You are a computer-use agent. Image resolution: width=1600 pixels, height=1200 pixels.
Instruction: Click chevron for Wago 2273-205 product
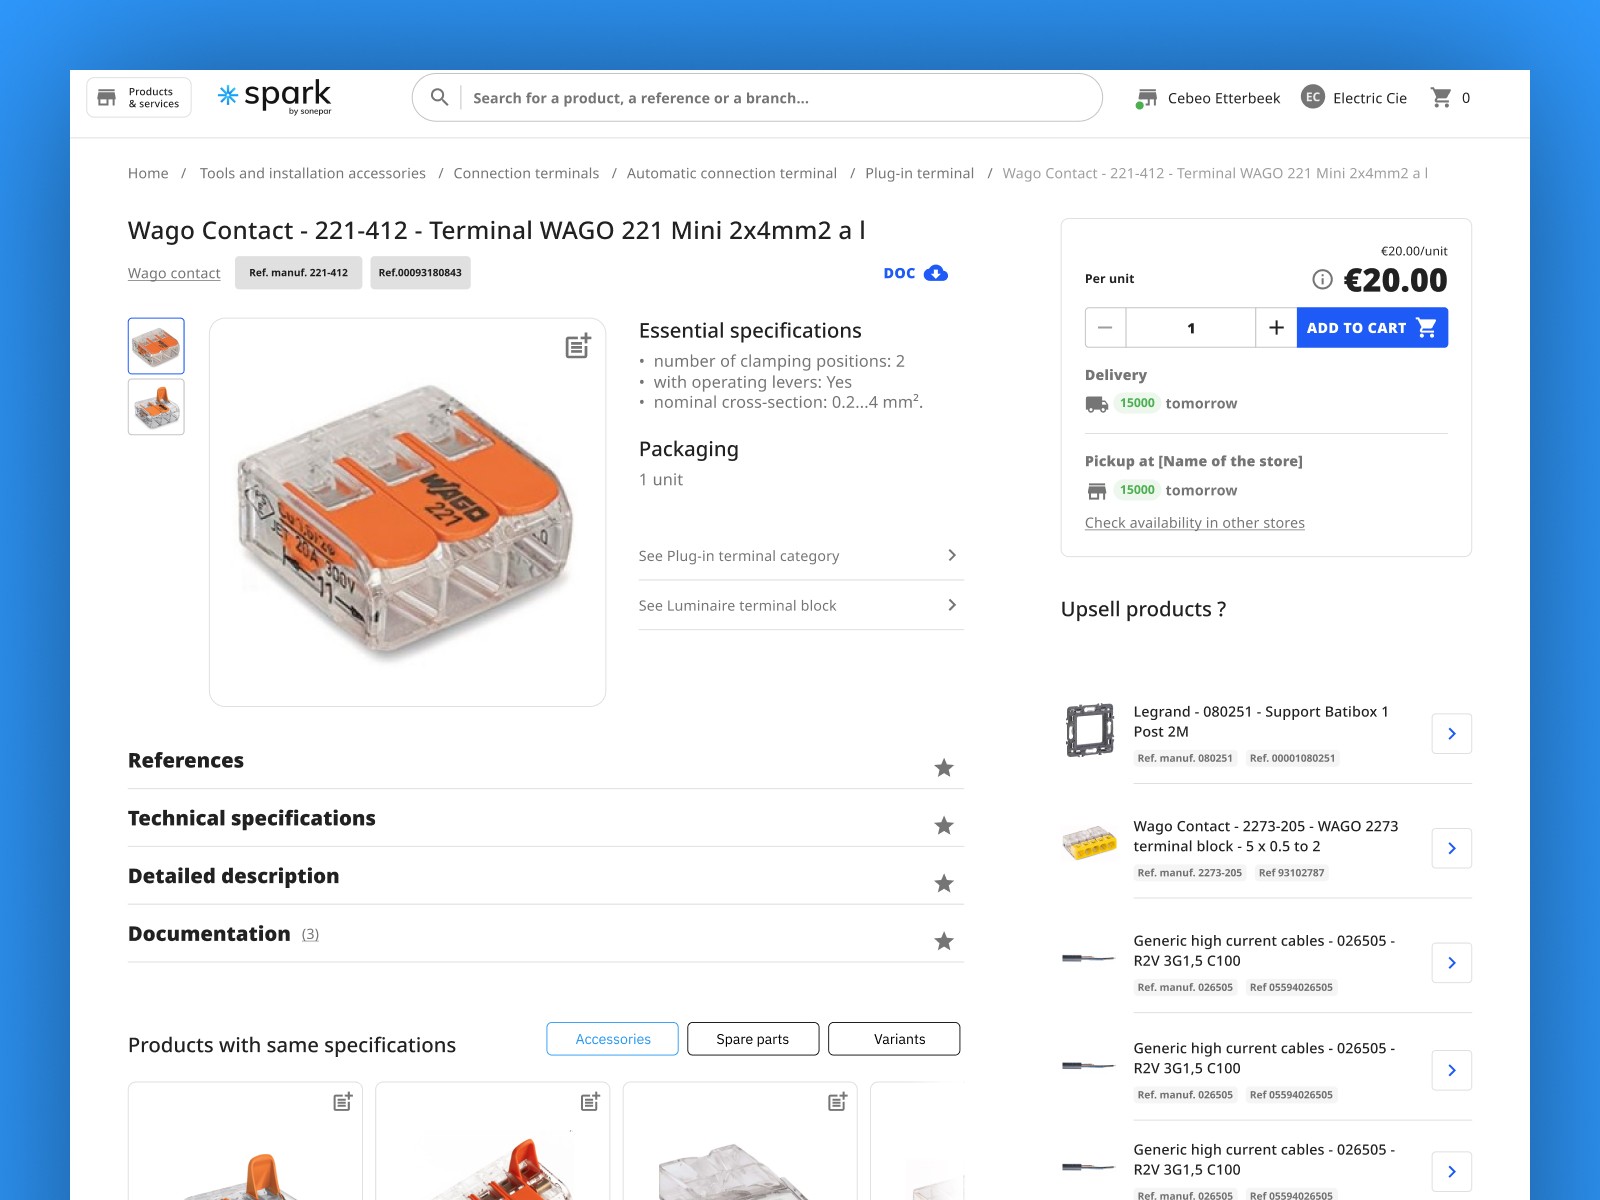pos(1452,849)
